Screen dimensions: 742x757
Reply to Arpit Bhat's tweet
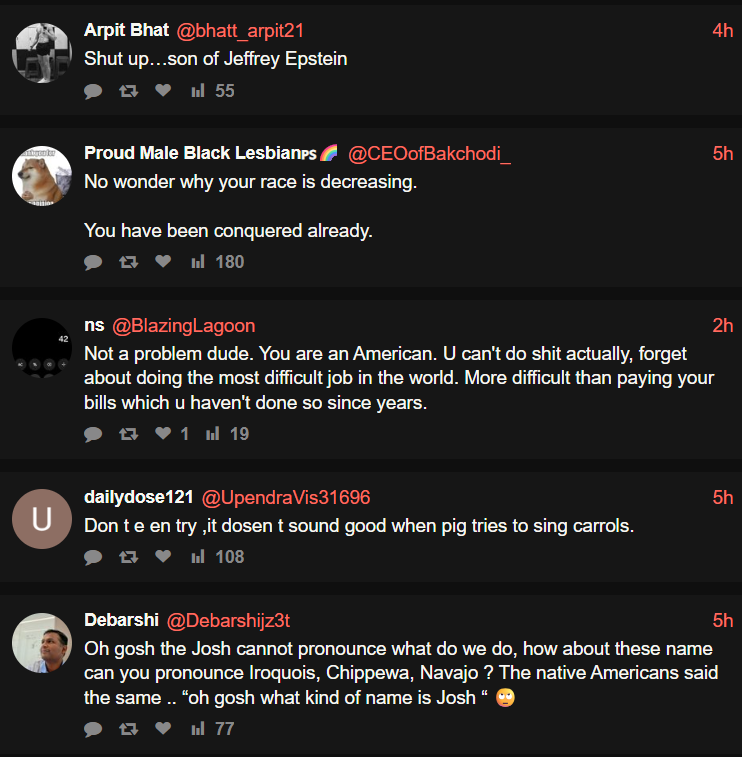tap(93, 91)
